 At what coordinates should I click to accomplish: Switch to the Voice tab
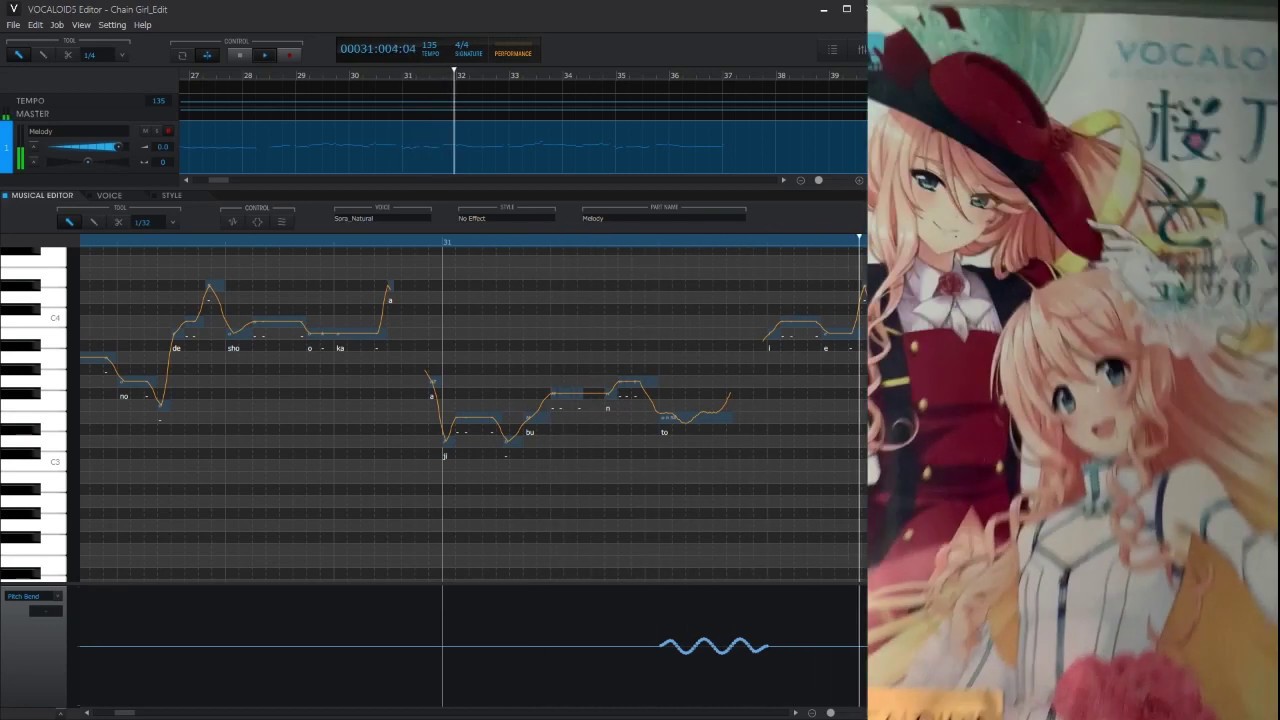tap(109, 195)
